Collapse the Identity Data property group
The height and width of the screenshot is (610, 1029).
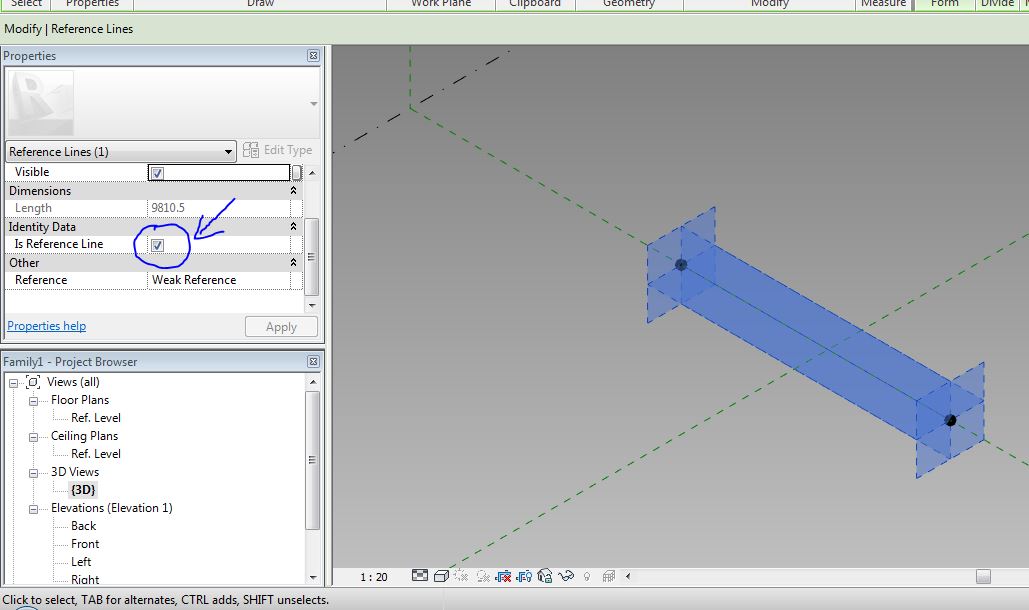pos(293,226)
